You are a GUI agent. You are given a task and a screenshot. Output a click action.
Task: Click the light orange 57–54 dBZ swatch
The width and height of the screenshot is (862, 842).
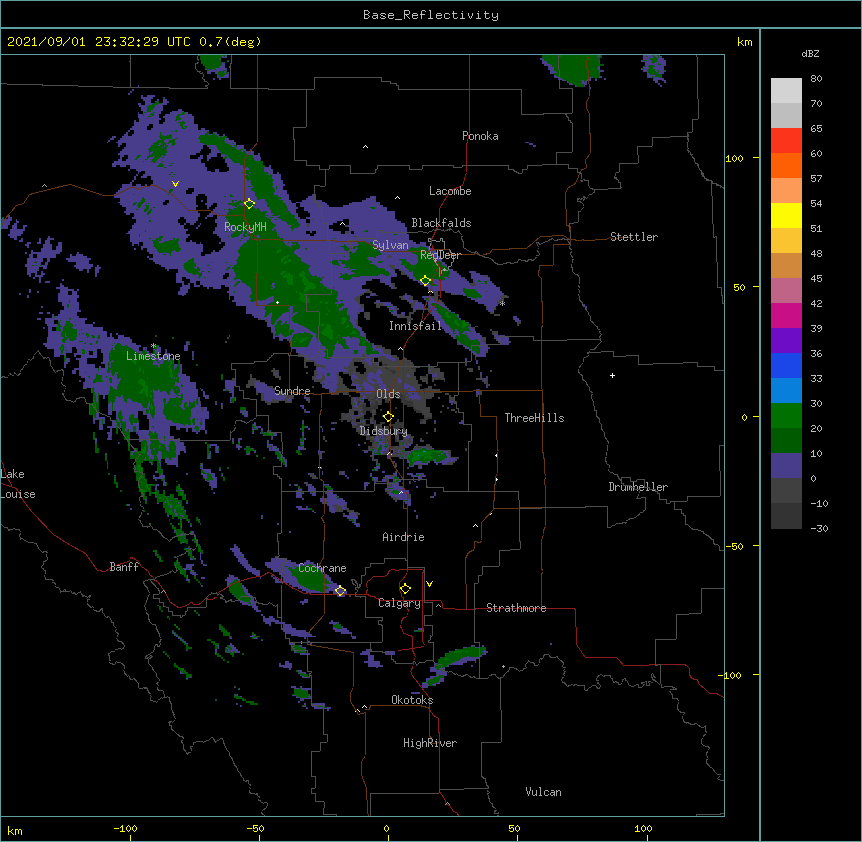point(786,191)
